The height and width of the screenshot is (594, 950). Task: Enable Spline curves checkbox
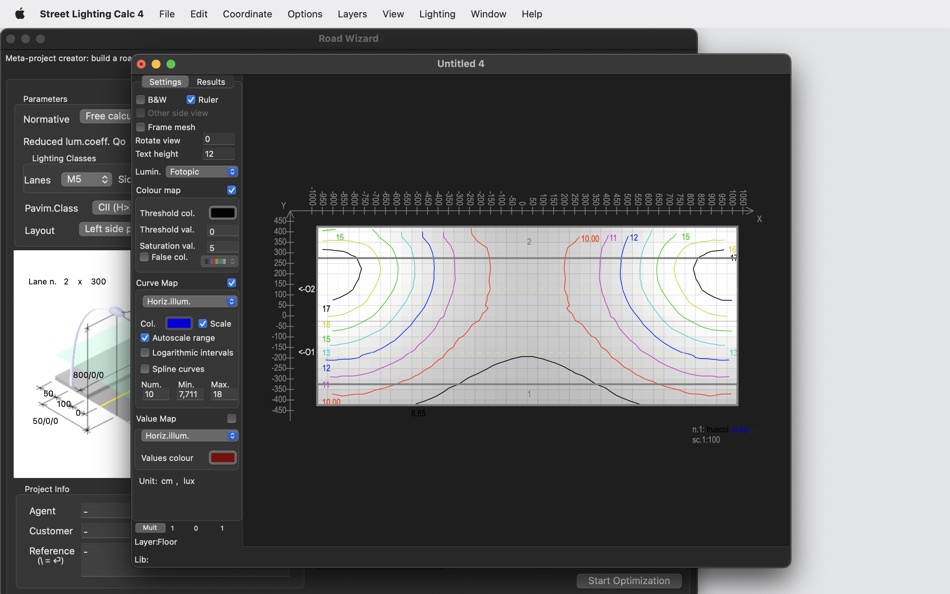[x=145, y=369]
